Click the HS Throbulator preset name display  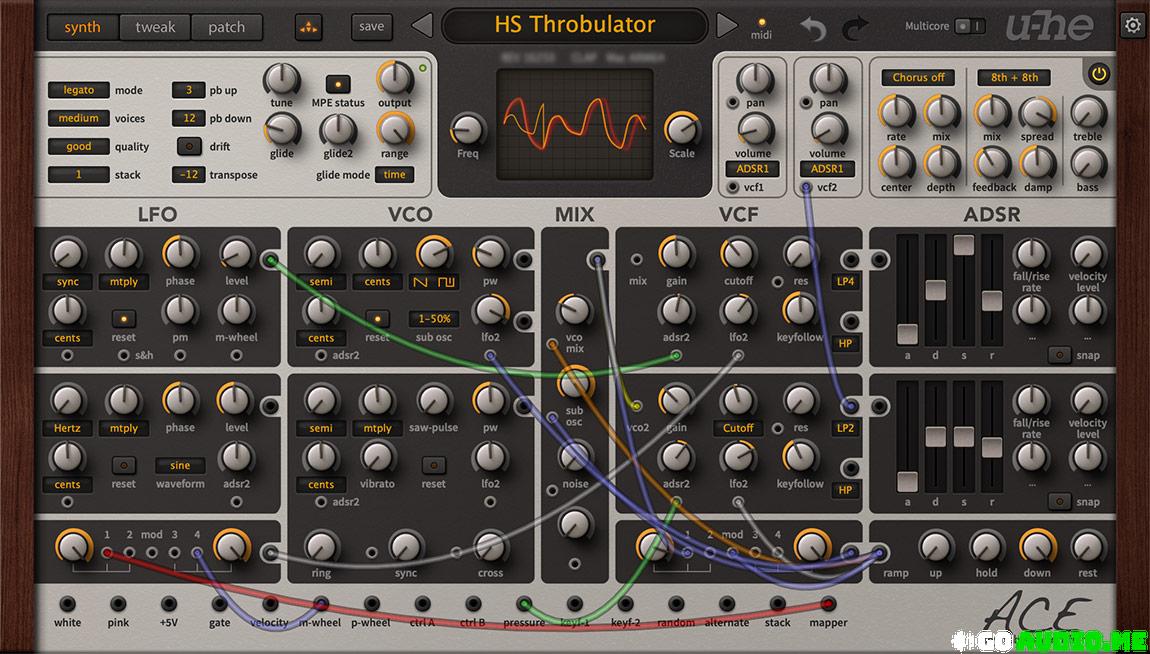pyautogui.click(x=575, y=25)
